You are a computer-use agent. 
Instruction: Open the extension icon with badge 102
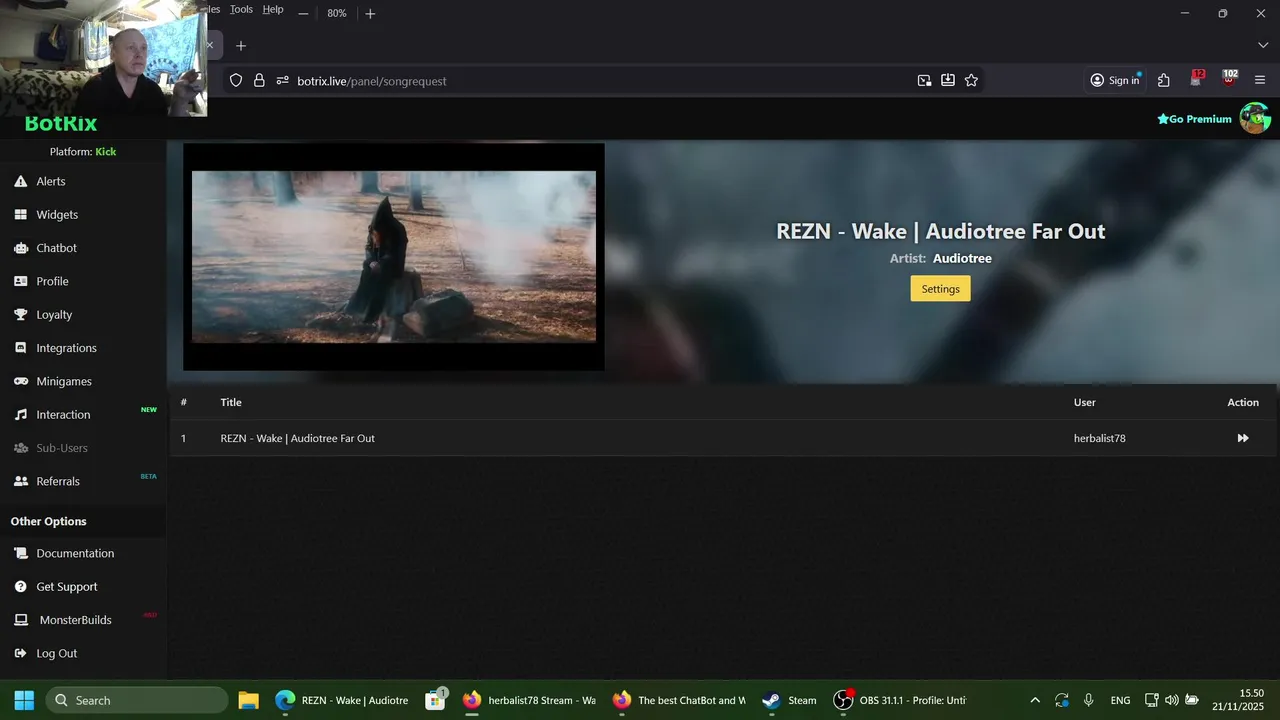1229,79
